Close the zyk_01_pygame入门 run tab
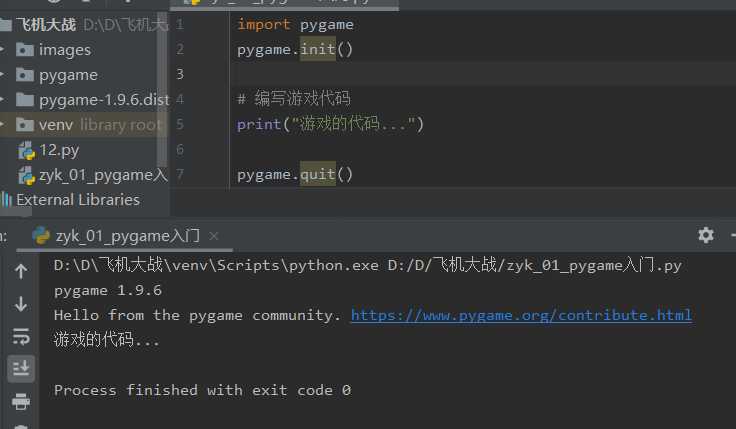 pos(214,236)
